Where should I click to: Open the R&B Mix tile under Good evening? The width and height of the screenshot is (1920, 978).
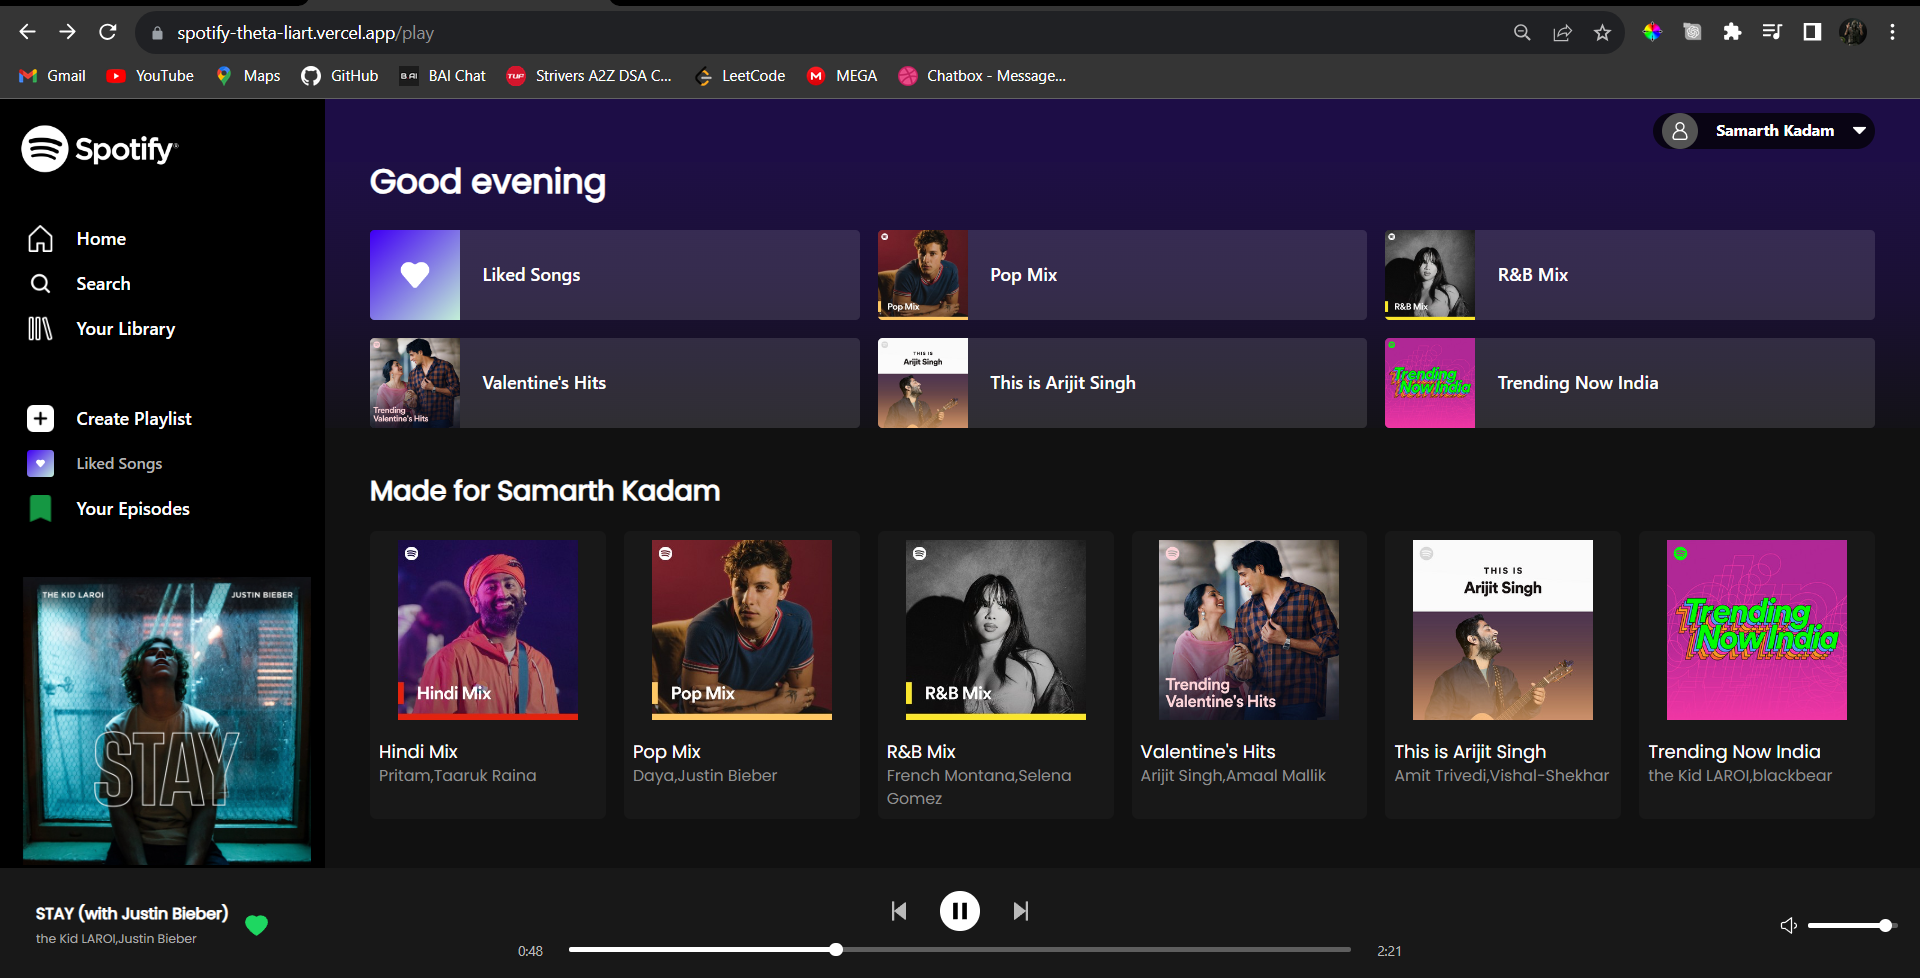(x=1630, y=275)
